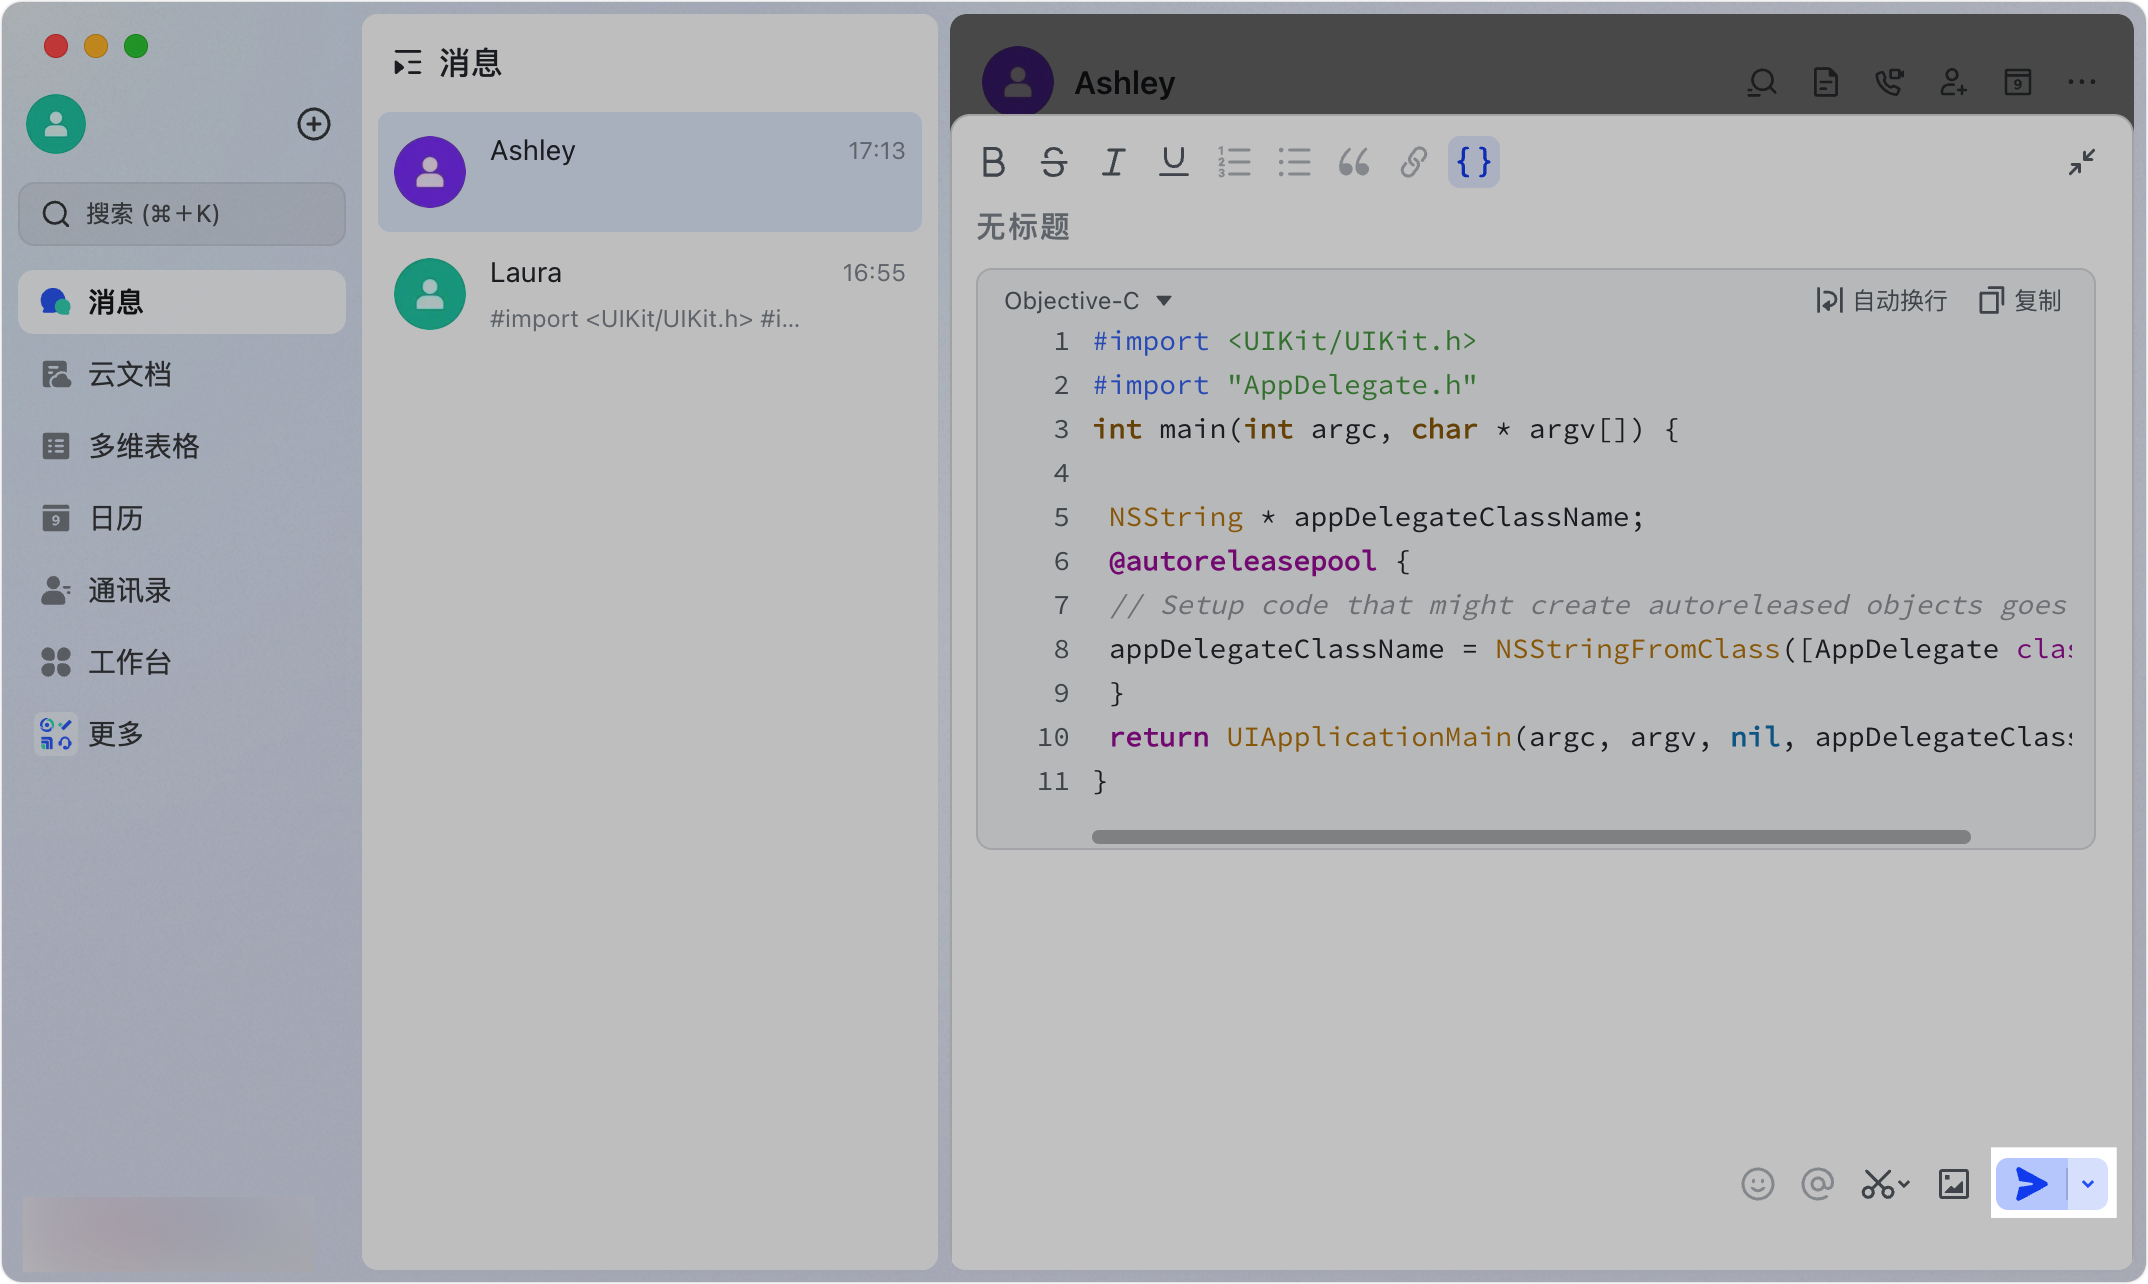
Task: Collapse the expanded message editor
Action: [2081, 162]
